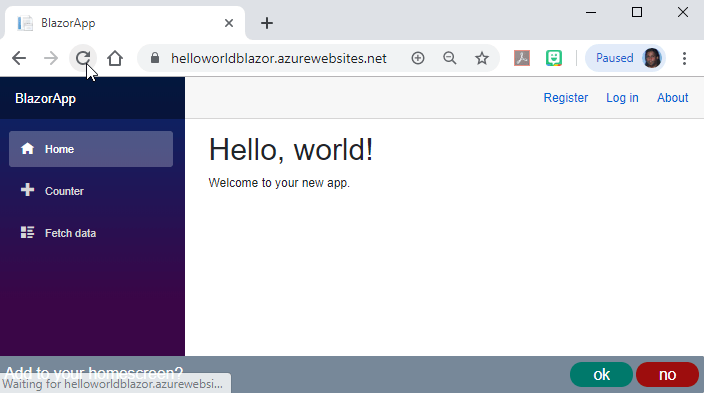Click the address bar URL
704x393 pixels.
point(278,58)
